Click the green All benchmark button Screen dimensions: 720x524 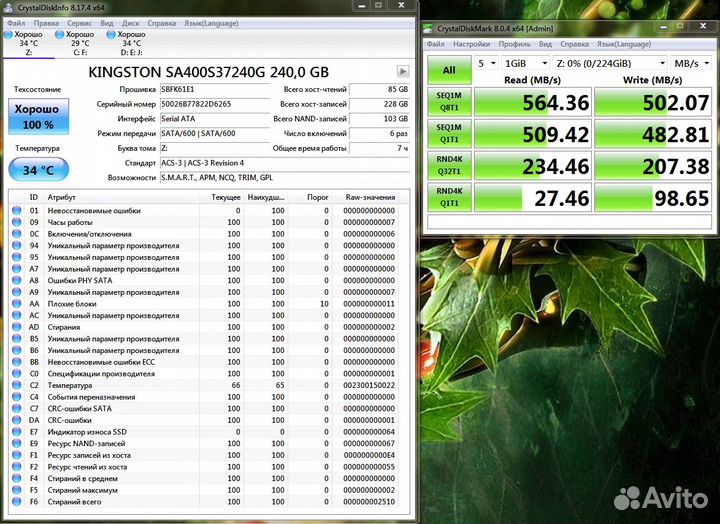tap(449, 70)
